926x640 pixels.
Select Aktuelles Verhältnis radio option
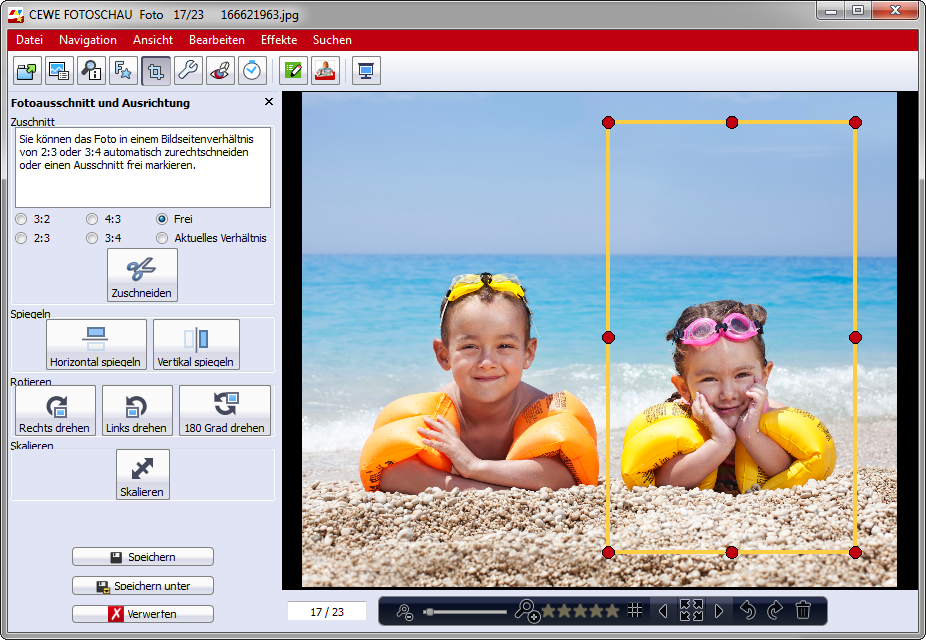tap(162, 238)
